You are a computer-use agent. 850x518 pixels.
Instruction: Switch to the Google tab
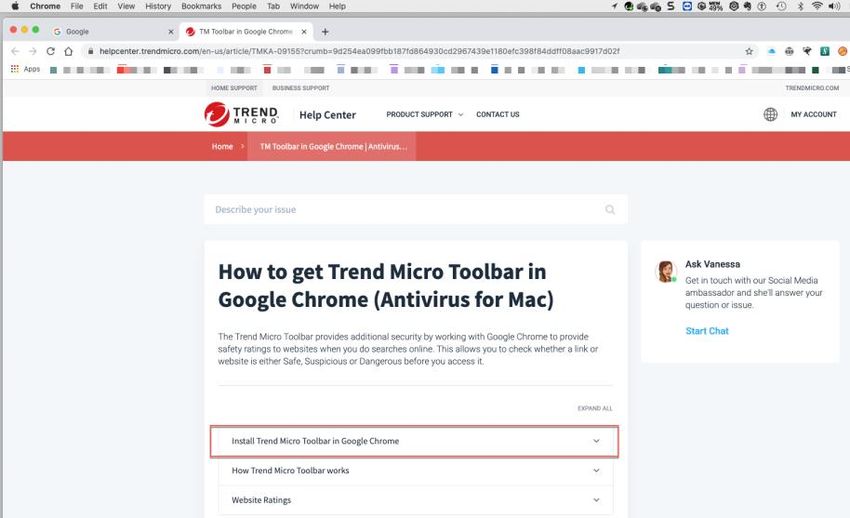point(113,31)
